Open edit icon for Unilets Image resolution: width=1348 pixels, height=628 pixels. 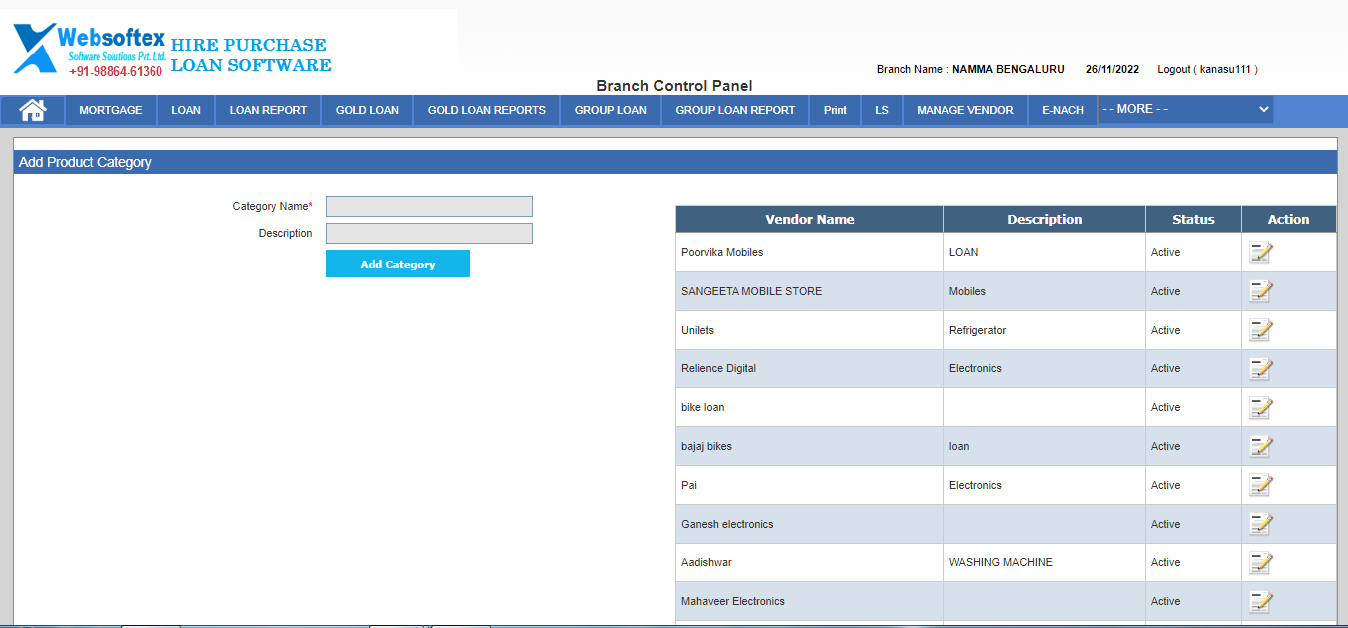coord(1261,330)
